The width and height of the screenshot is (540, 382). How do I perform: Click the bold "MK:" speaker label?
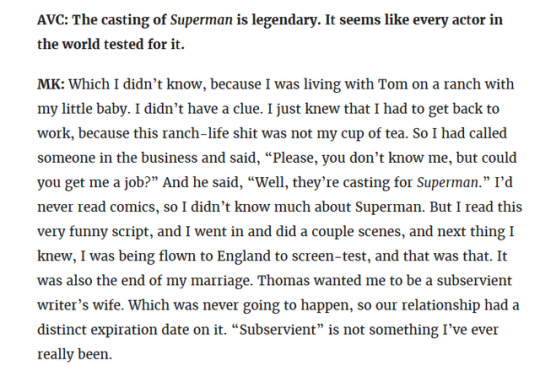tap(51, 84)
